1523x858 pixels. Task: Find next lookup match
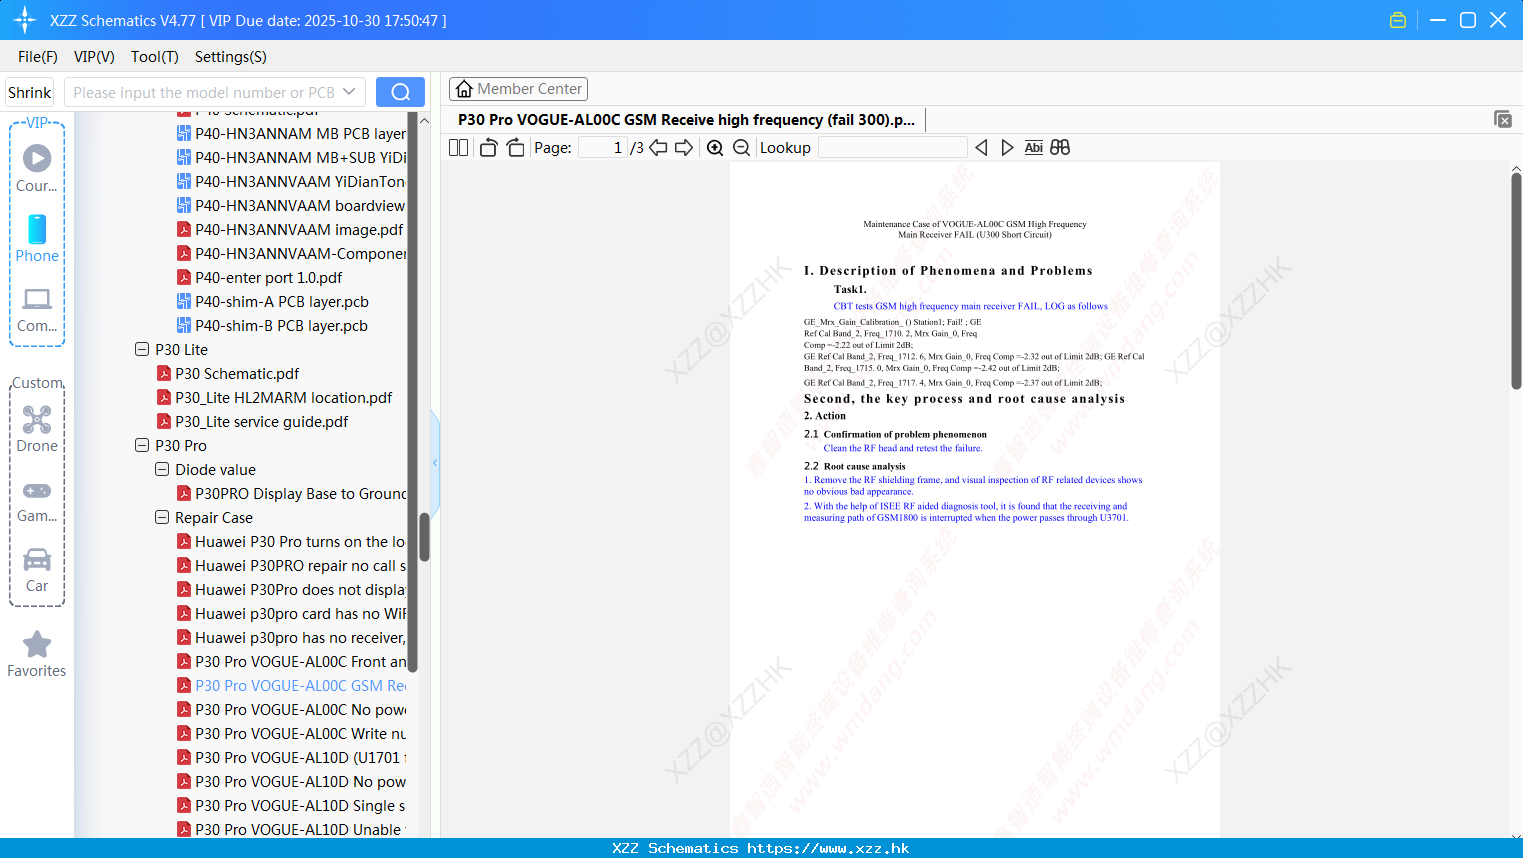1007,147
